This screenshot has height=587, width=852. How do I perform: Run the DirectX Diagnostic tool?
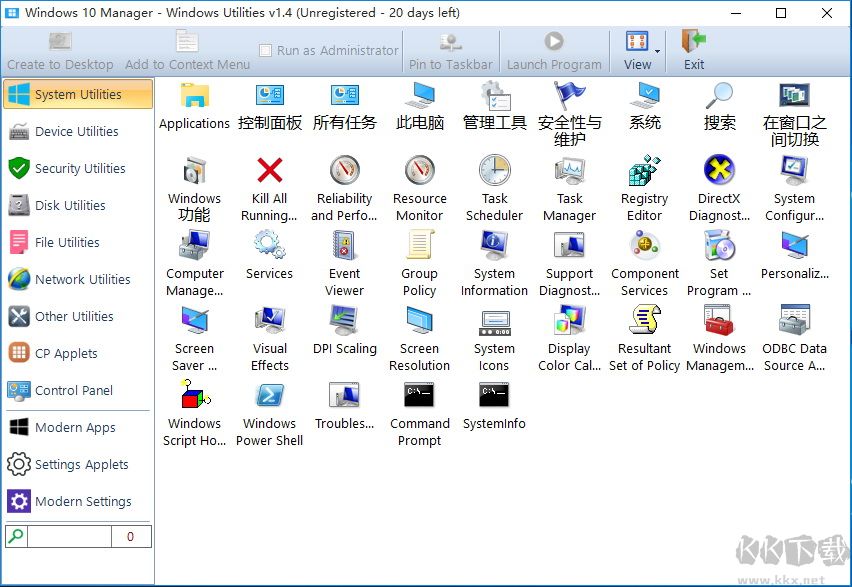719,180
